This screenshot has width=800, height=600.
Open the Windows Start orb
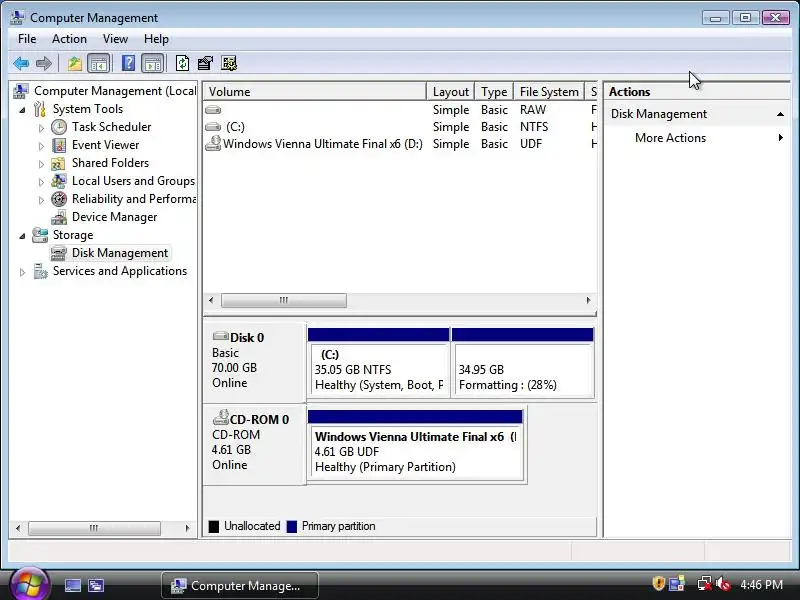click(x=30, y=584)
